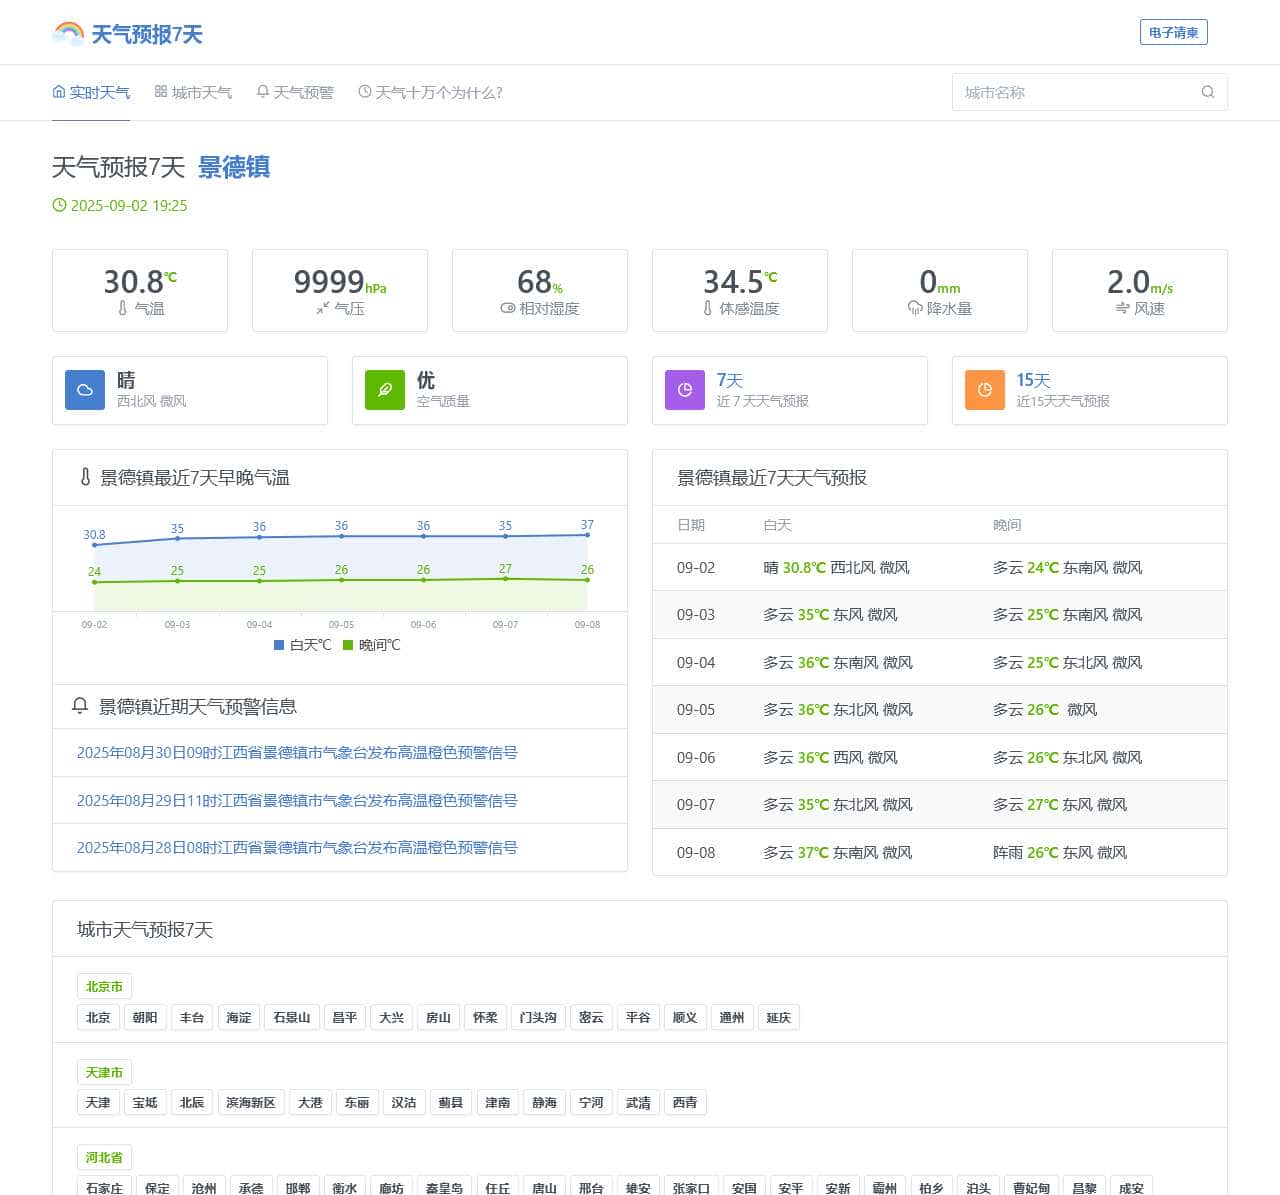Open the orange 15-day forecast icon
Screen dimensions: 1280x1195
(985, 390)
